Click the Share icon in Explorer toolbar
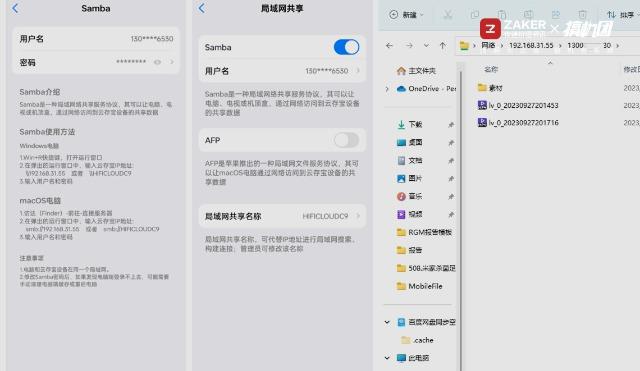 (x=556, y=15)
